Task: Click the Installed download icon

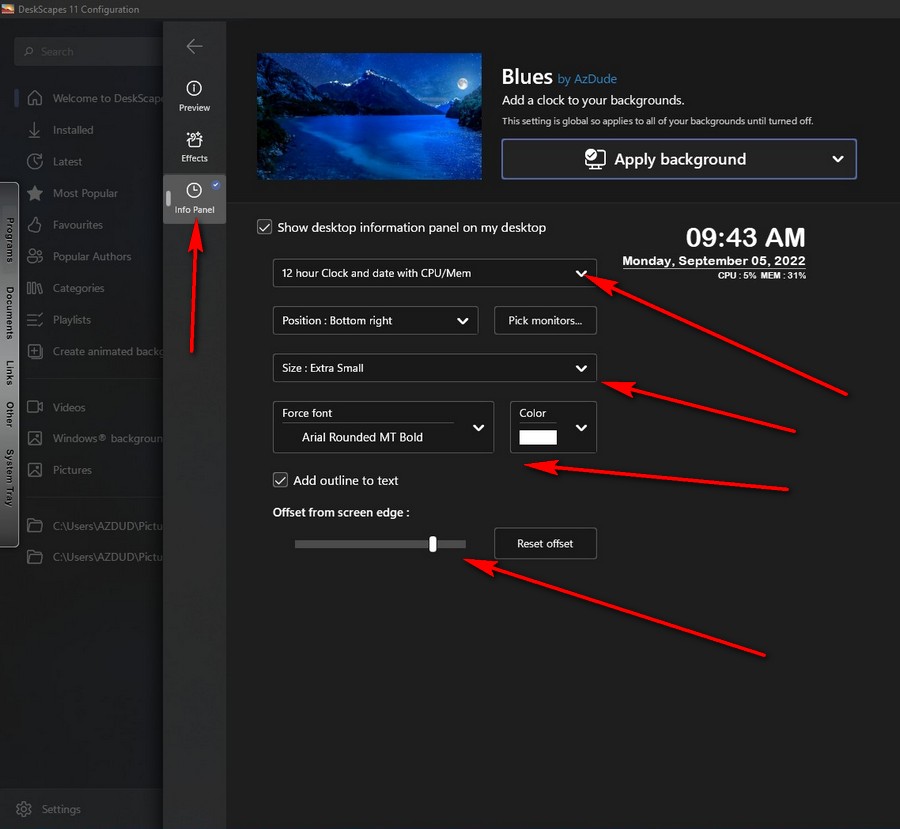Action: coord(34,130)
